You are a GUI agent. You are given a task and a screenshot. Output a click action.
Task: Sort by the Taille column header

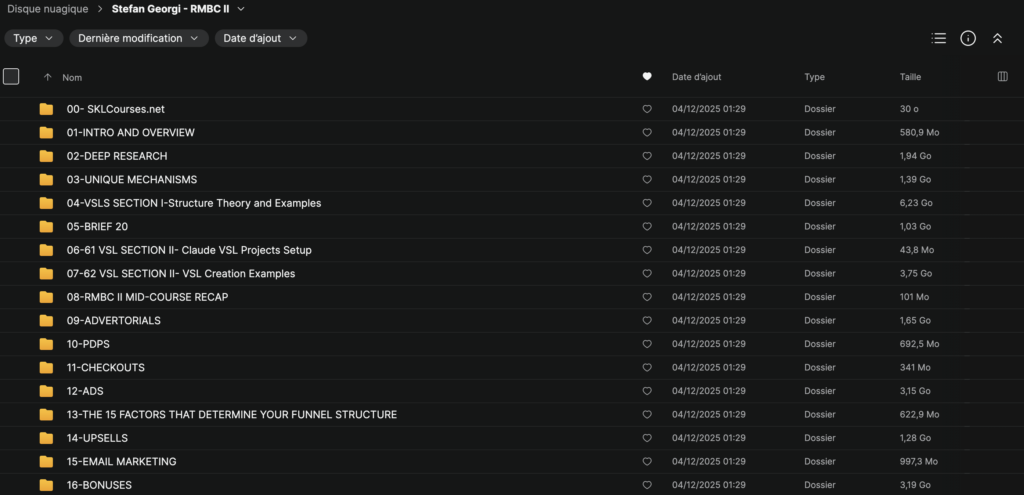pos(910,77)
